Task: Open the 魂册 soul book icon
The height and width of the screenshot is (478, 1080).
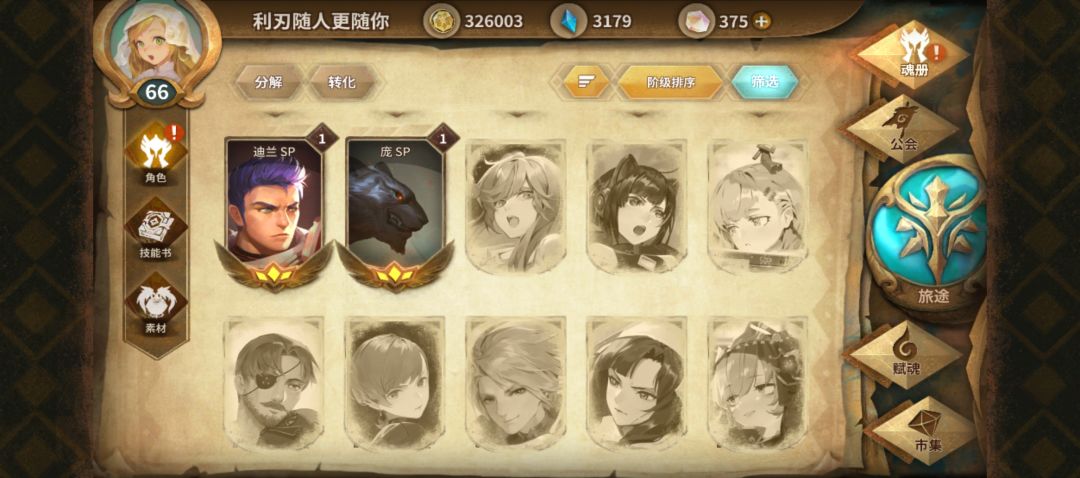Action: coord(911,54)
